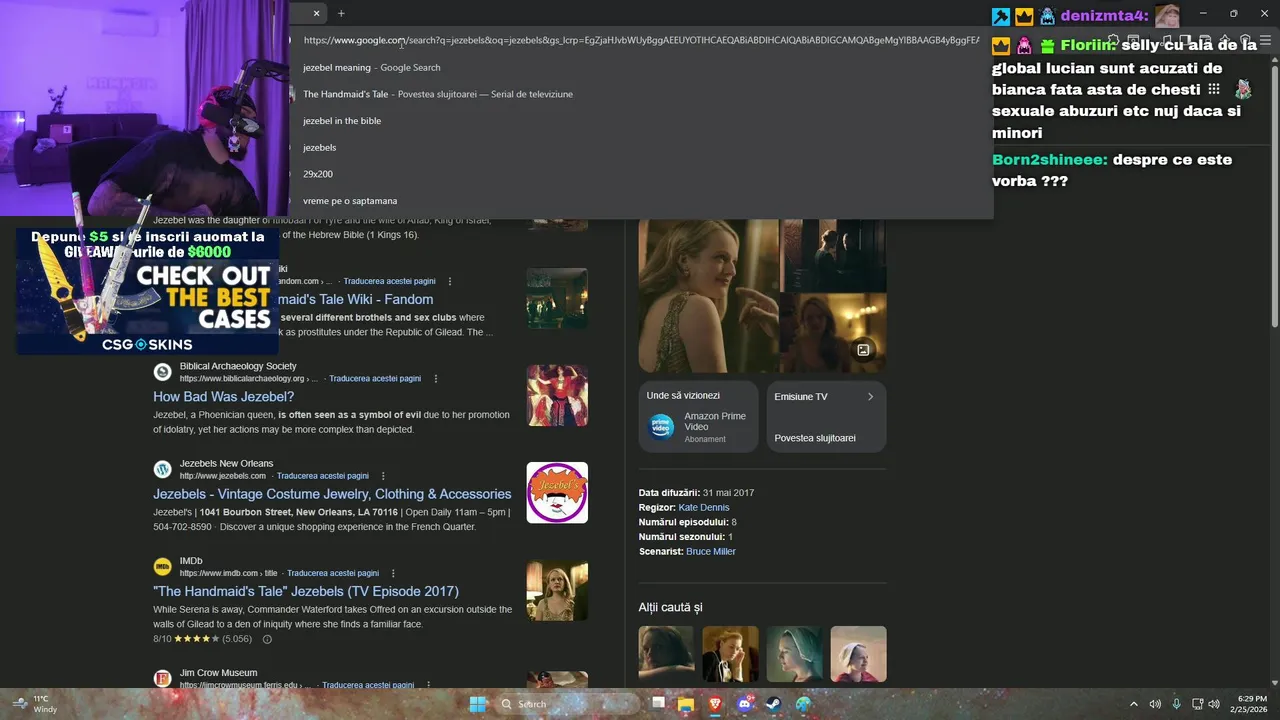This screenshot has height=720, width=1280.
Task: Open the Kate Dennis director link
Action: click(x=704, y=508)
